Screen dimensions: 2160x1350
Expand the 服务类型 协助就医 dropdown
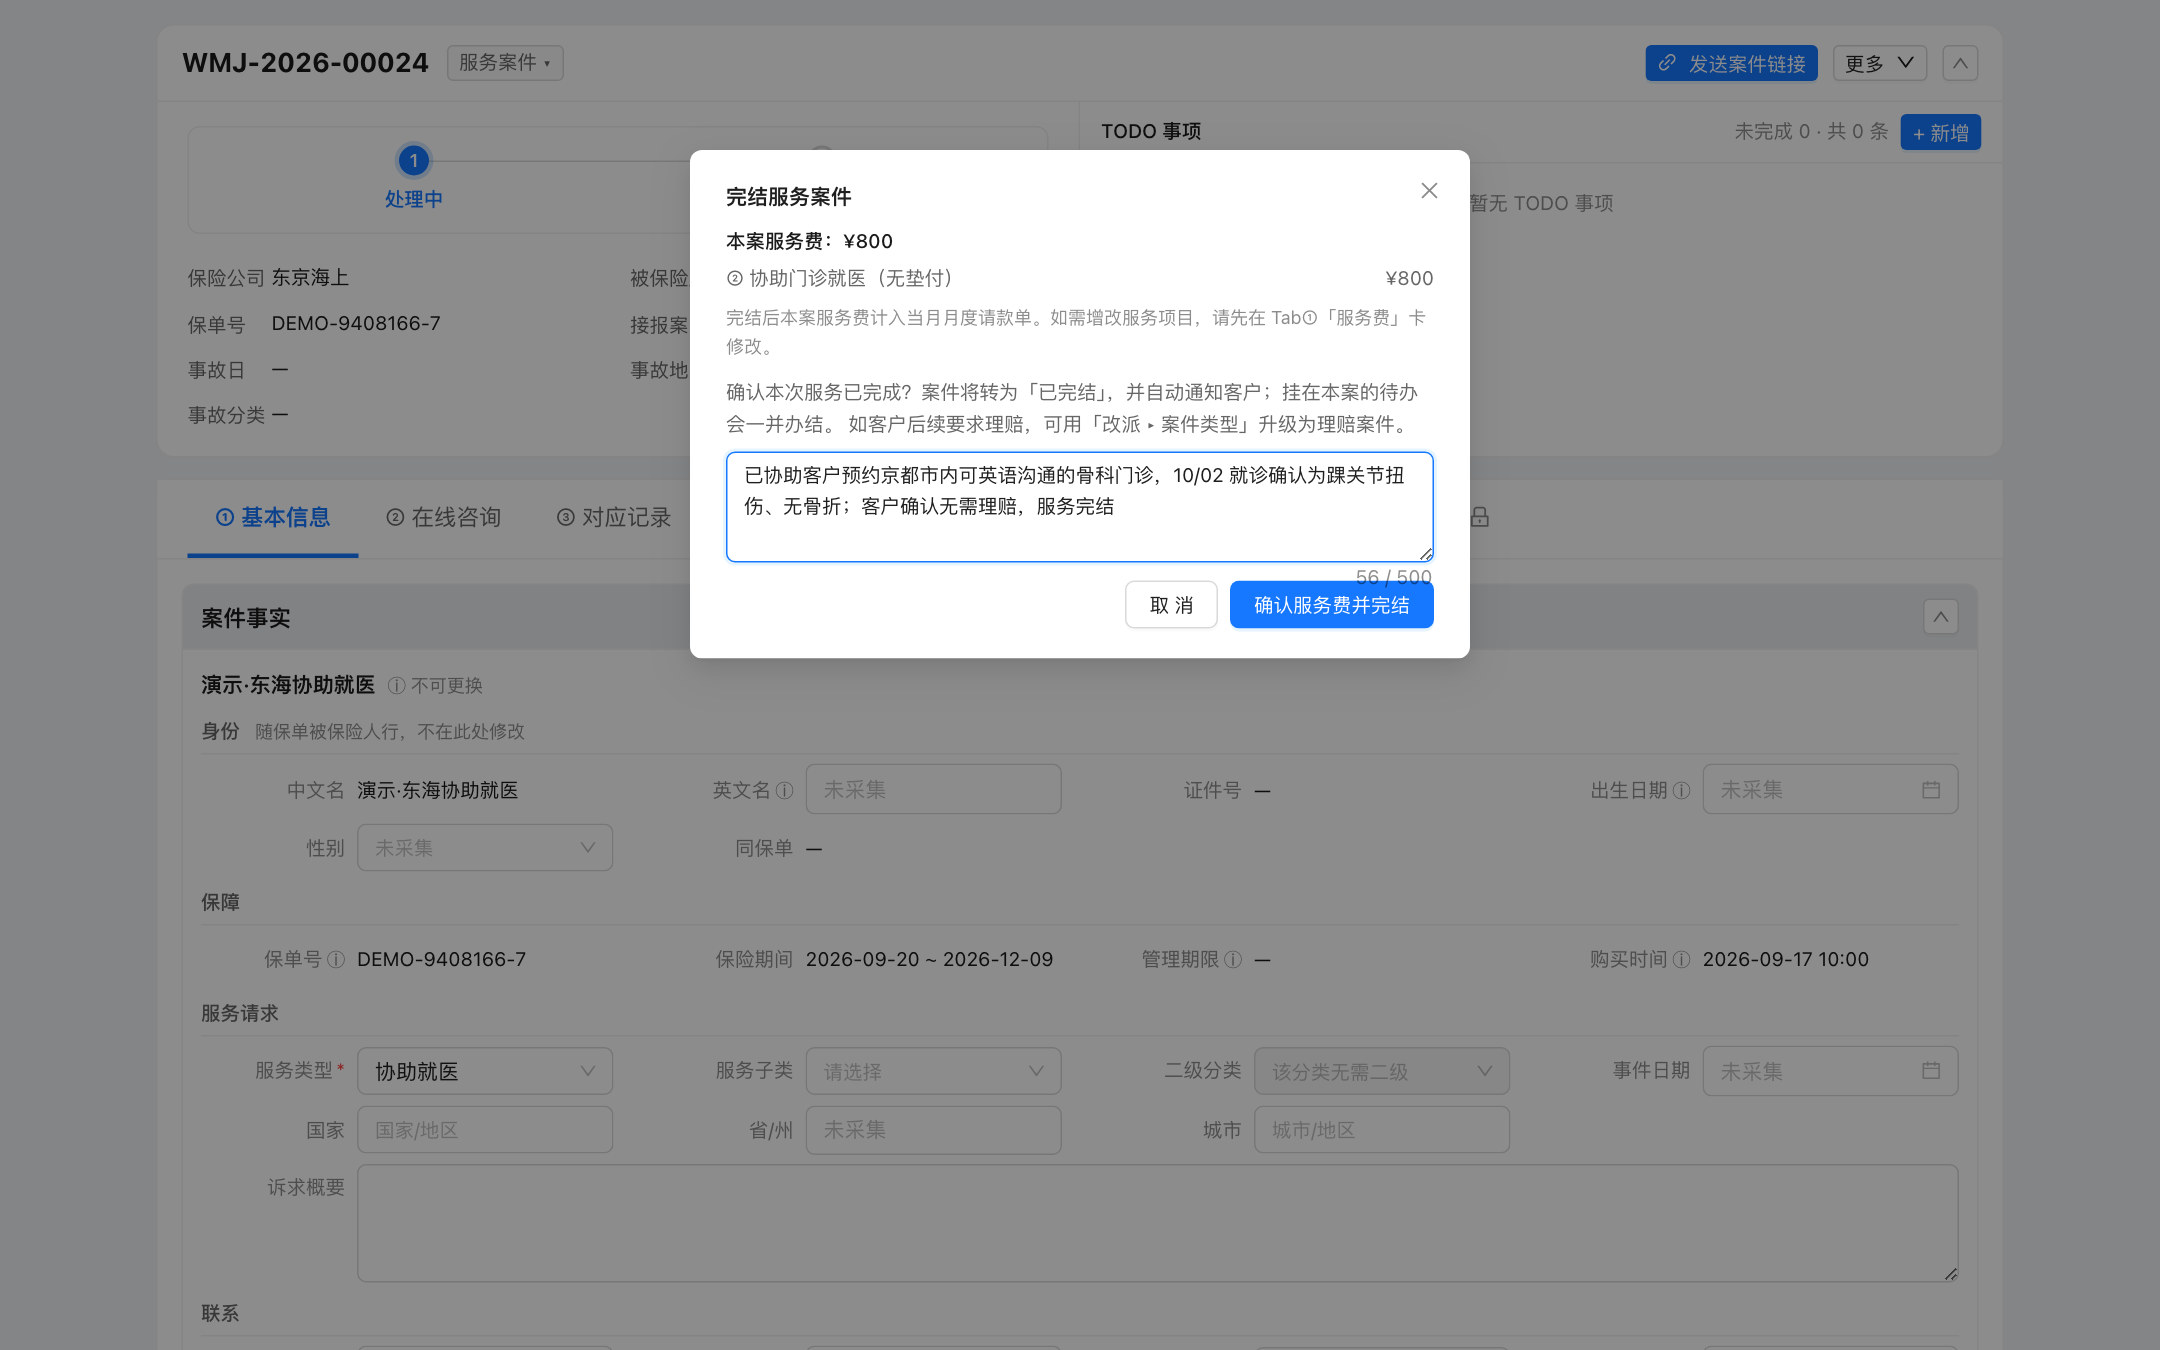[x=485, y=1071]
